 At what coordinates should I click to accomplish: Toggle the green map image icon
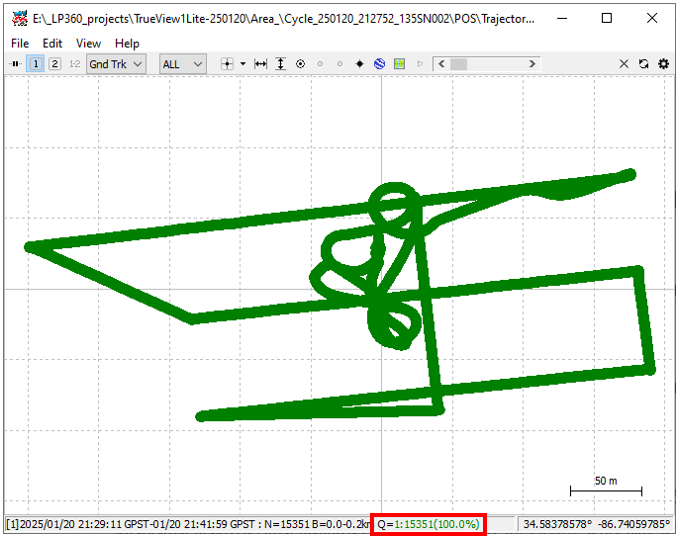[x=399, y=64]
